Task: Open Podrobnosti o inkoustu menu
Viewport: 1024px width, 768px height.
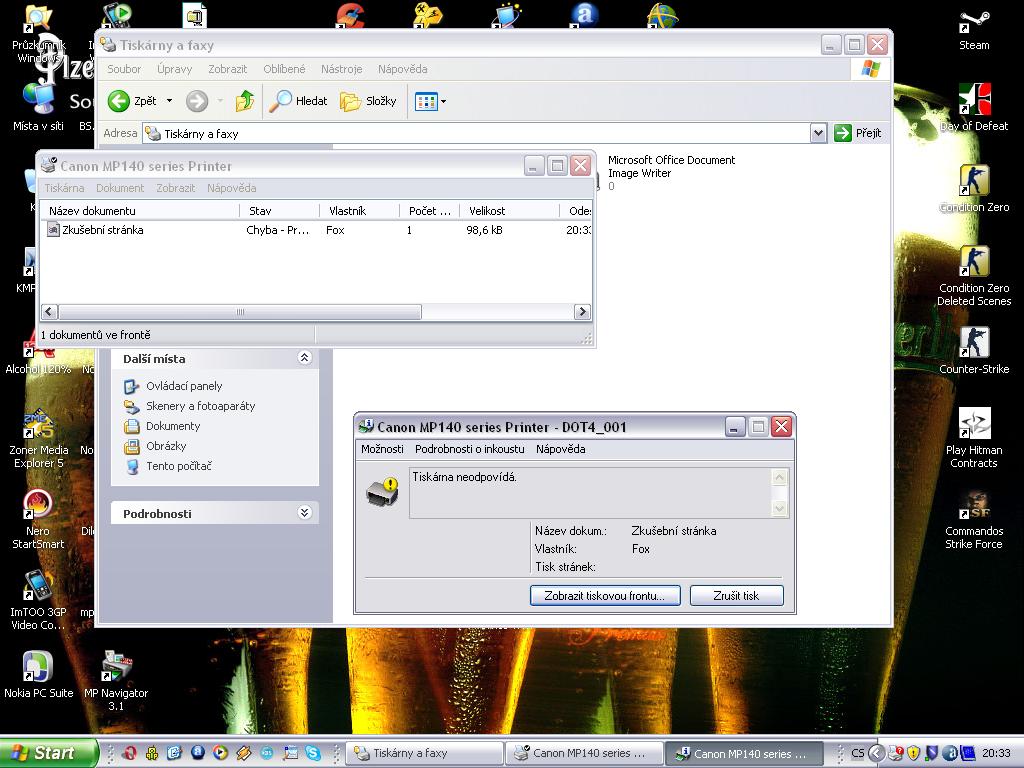Action: pyautogui.click(x=470, y=449)
